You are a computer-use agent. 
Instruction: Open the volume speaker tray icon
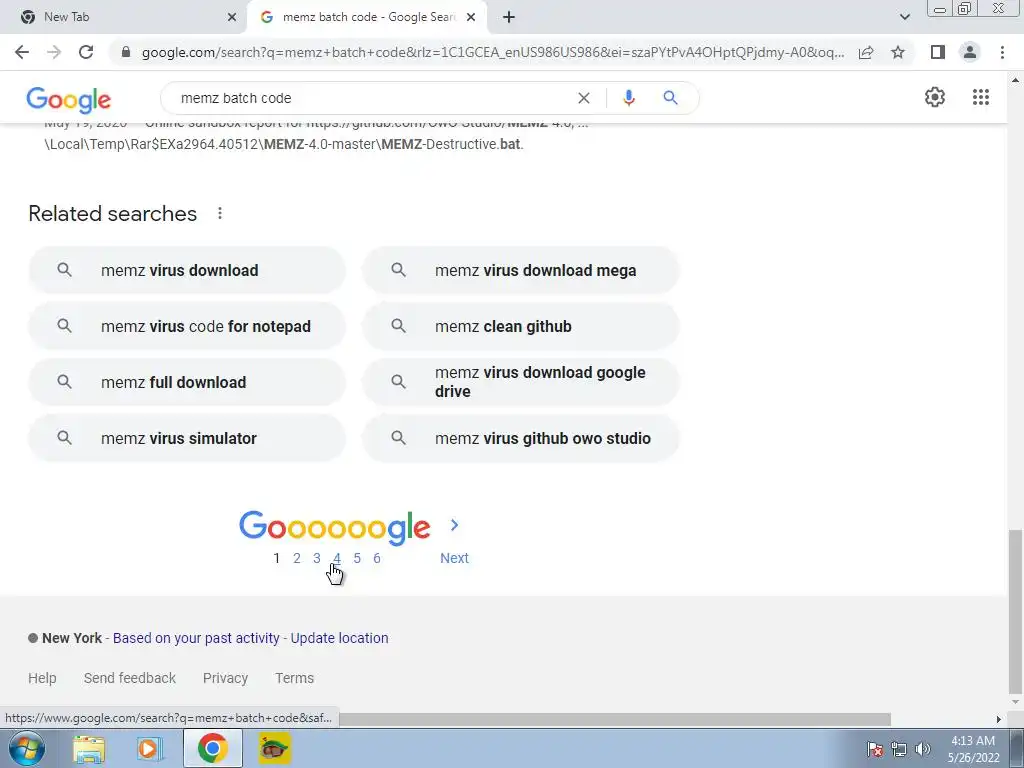click(923, 749)
